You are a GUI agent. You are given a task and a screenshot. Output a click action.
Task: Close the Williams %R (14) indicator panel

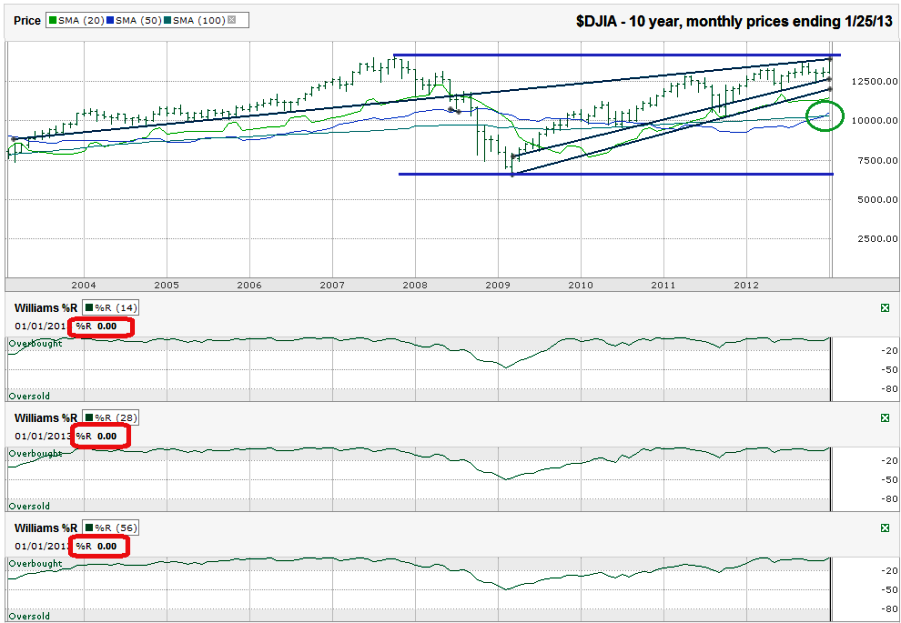pyautogui.click(x=885, y=308)
